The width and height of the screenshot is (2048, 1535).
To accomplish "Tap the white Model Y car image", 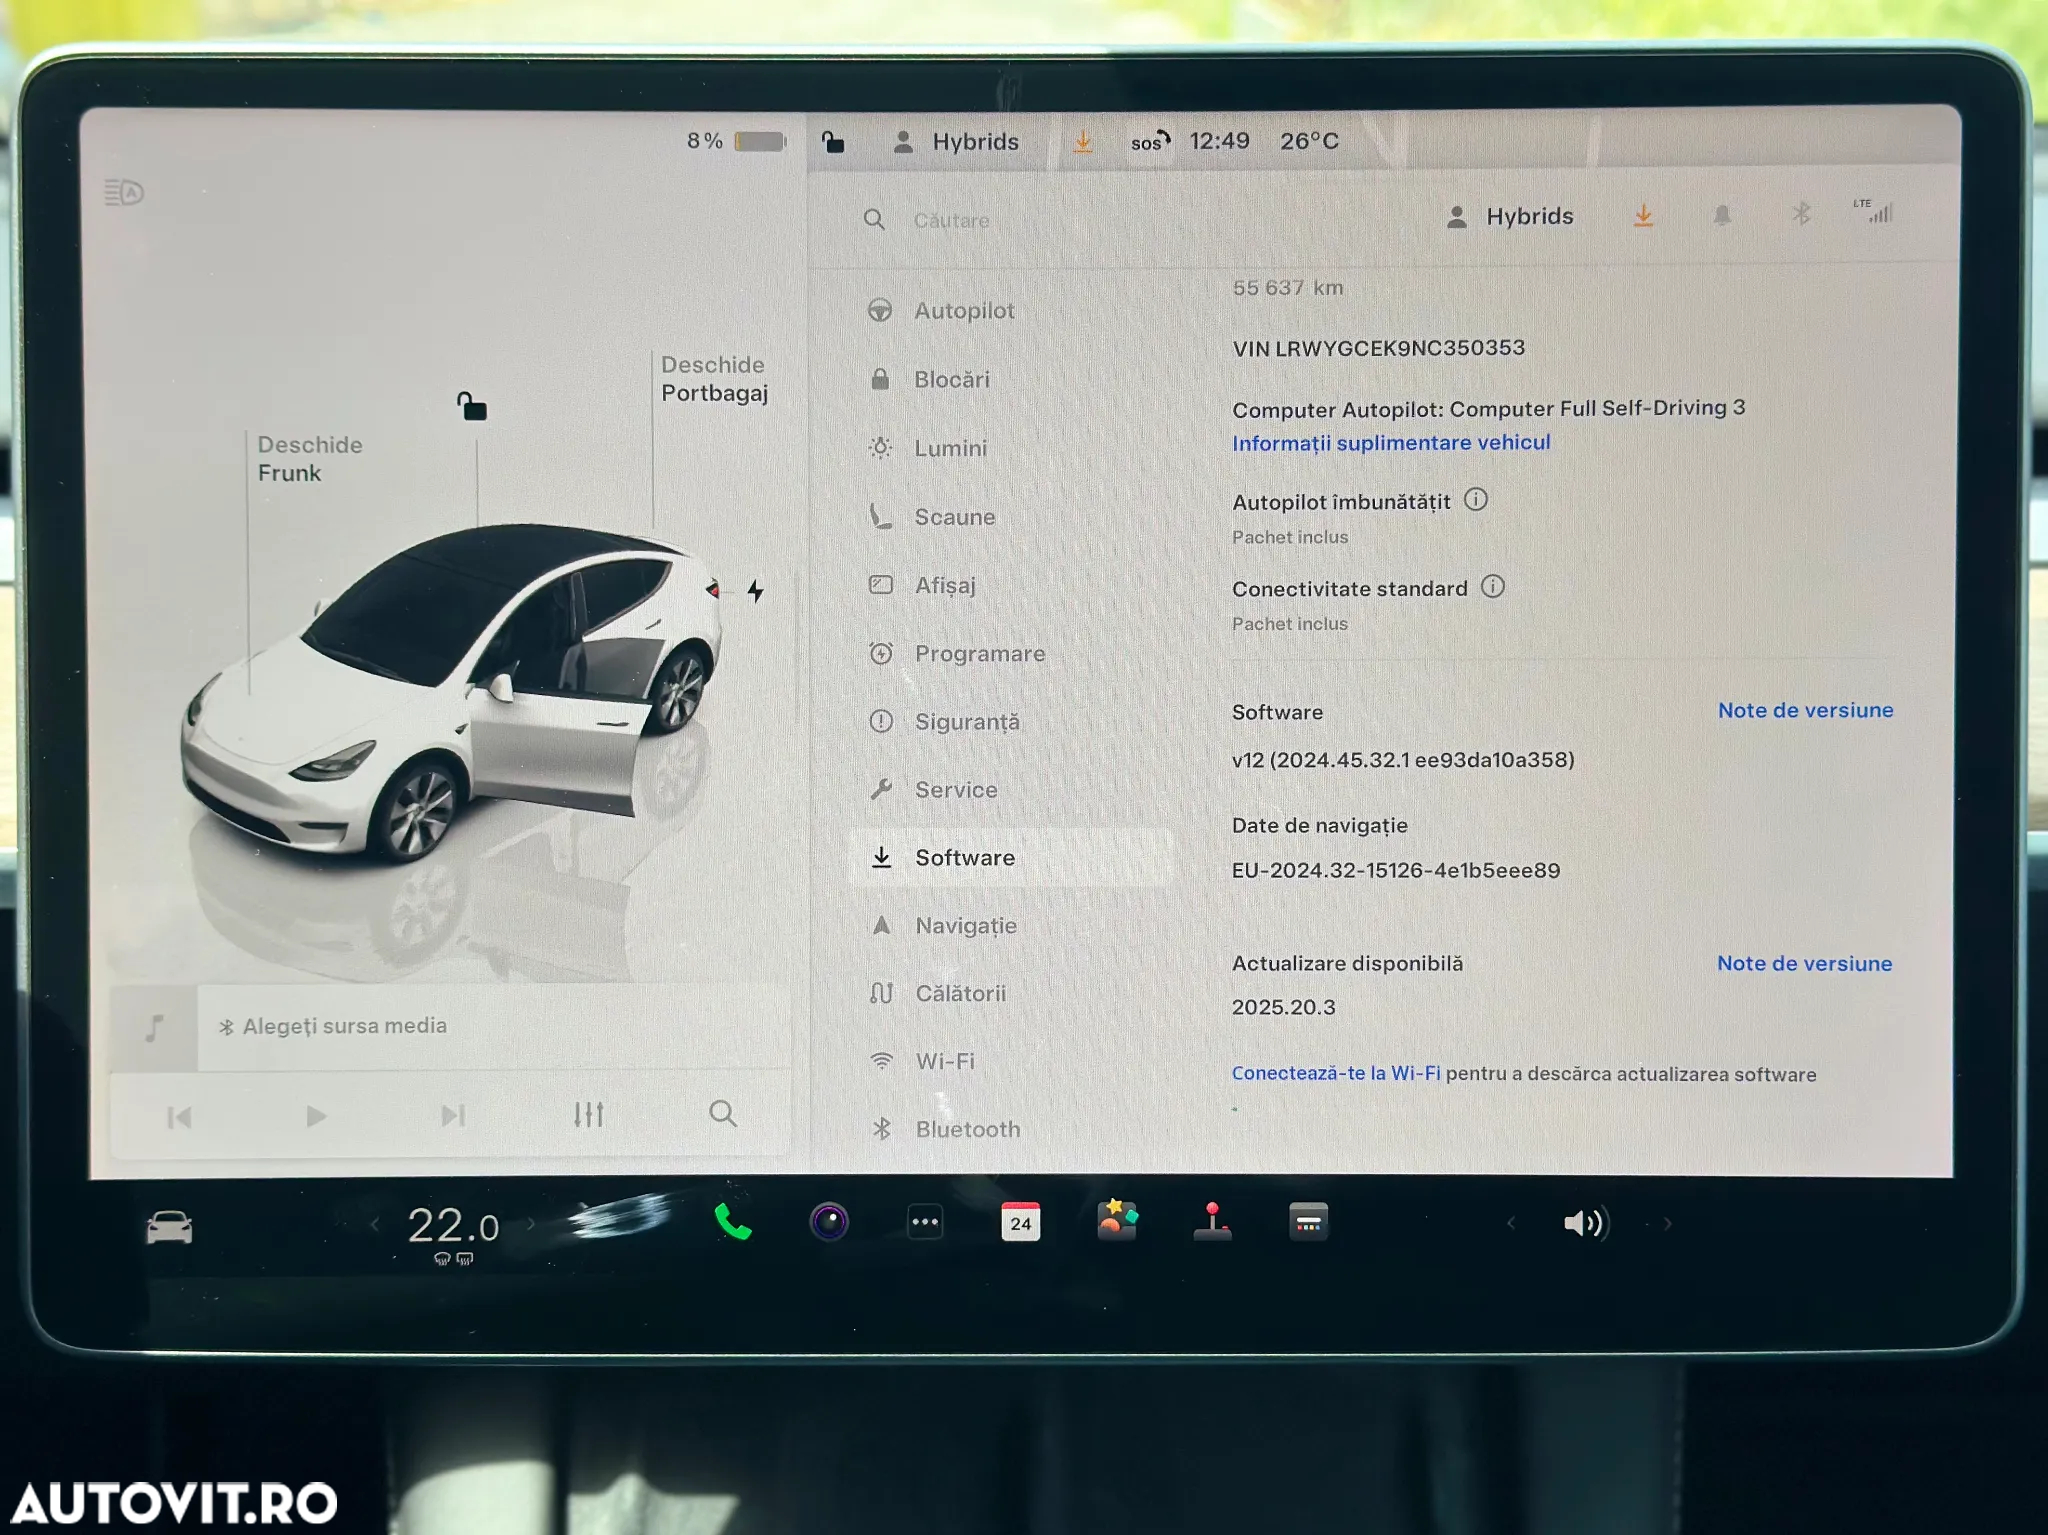I will pyautogui.click(x=451, y=693).
